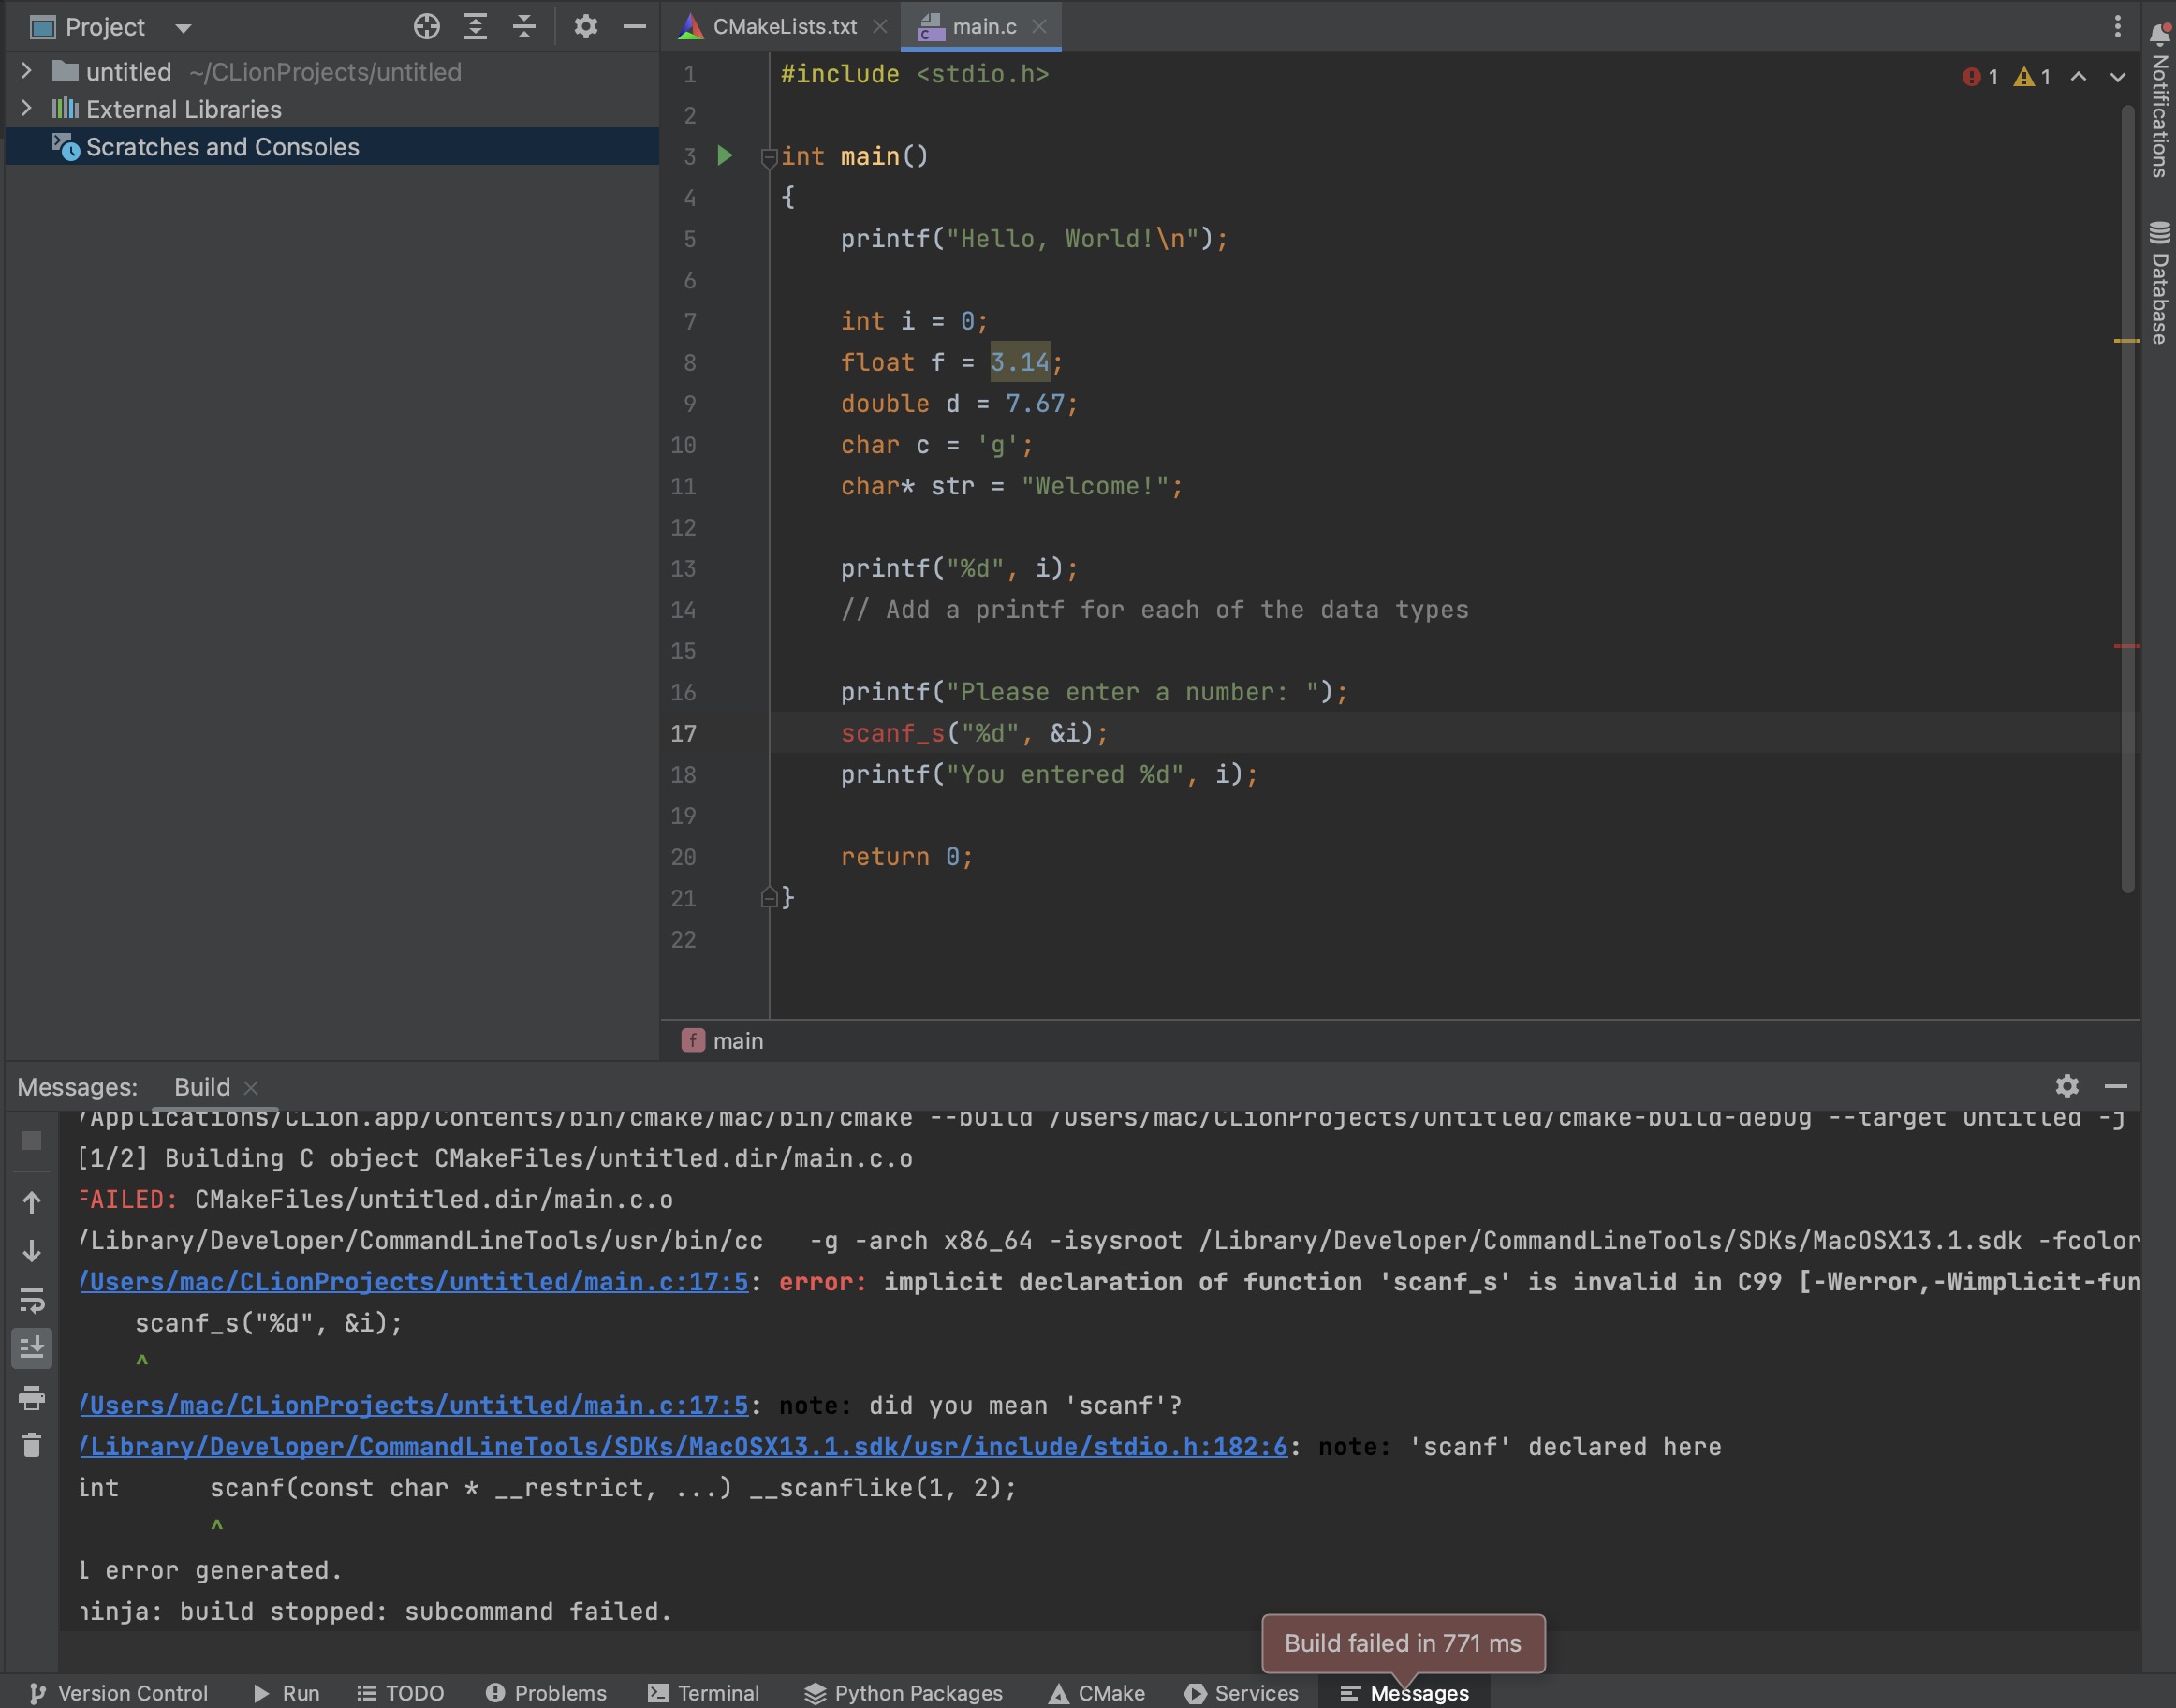Image resolution: width=2176 pixels, height=1708 pixels.
Task: Open main.c:17:5 error link
Action: (414, 1282)
